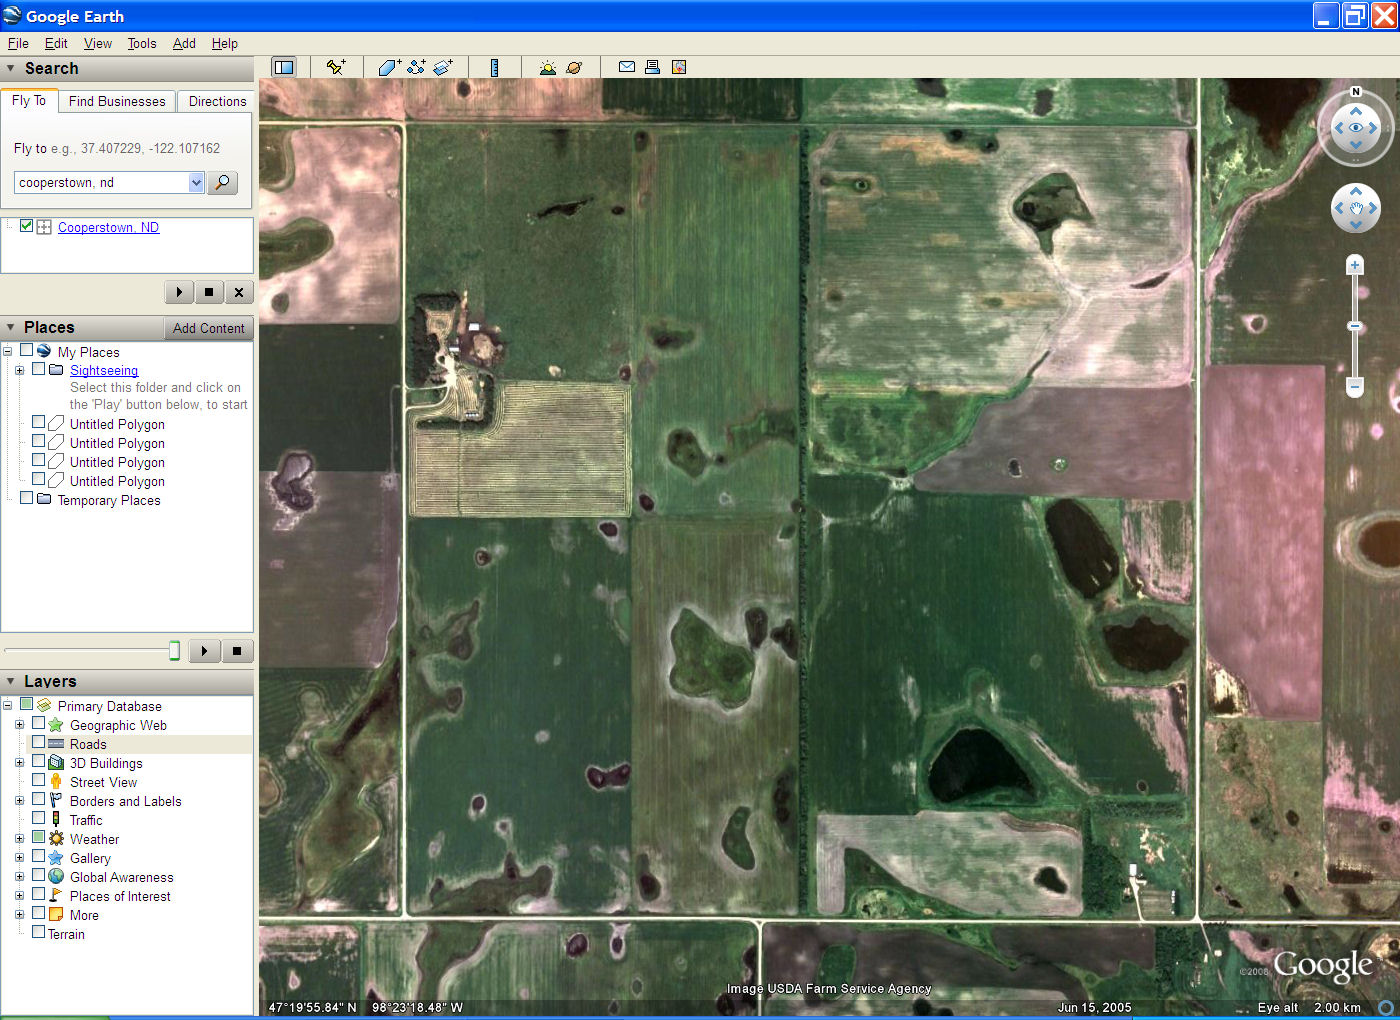Zoom out with the minus button

pyautogui.click(x=1355, y=385)
